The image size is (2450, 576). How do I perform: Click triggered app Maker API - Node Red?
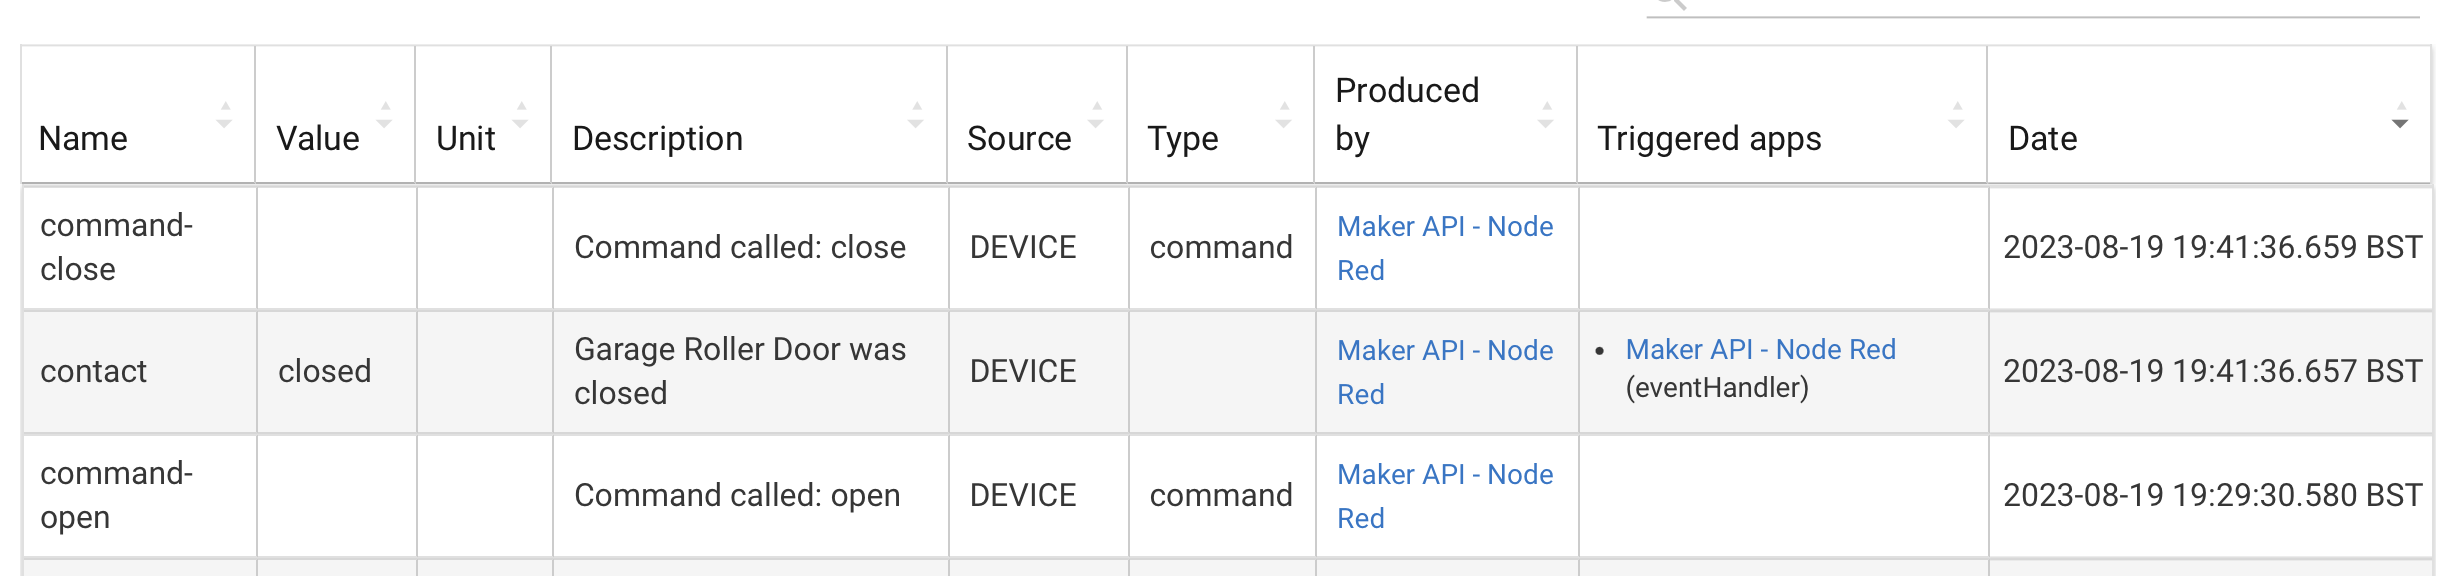pyautogui.click(x=1760, y=350)
